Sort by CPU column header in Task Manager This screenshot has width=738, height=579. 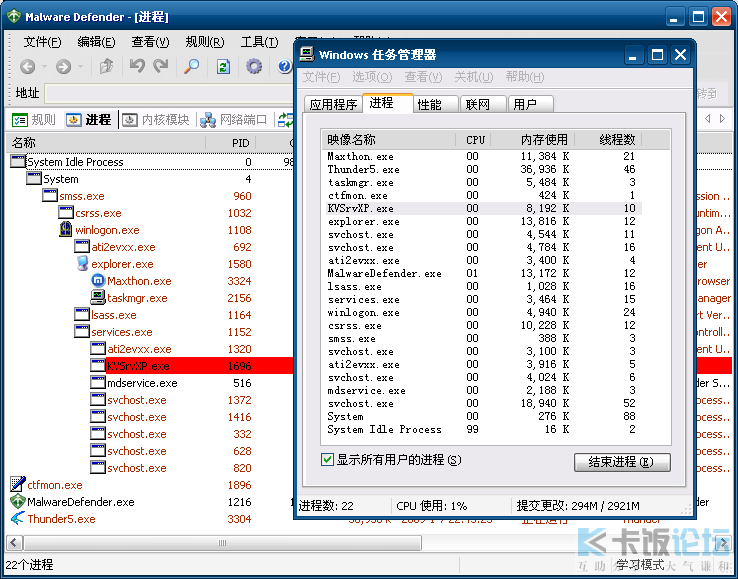point(473,139)
